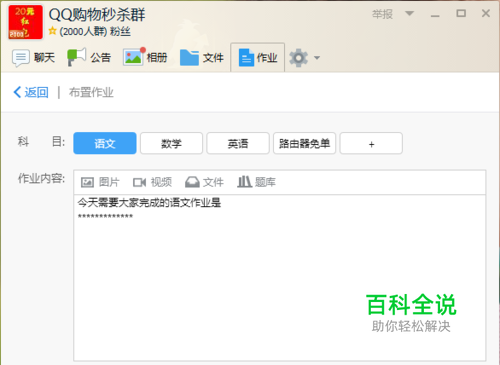Viewport: 500px width, 365px height.
Task: Maximize the QQ group window
Action: (461, 13)
